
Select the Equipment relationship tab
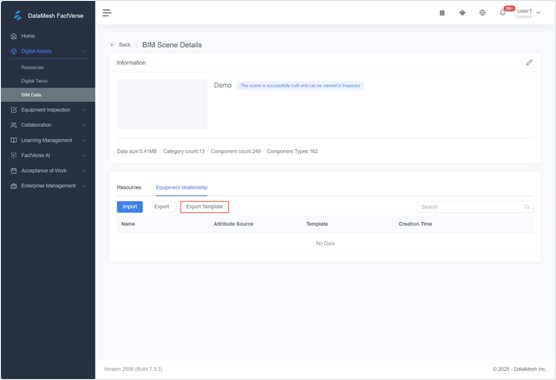[182, 188]
